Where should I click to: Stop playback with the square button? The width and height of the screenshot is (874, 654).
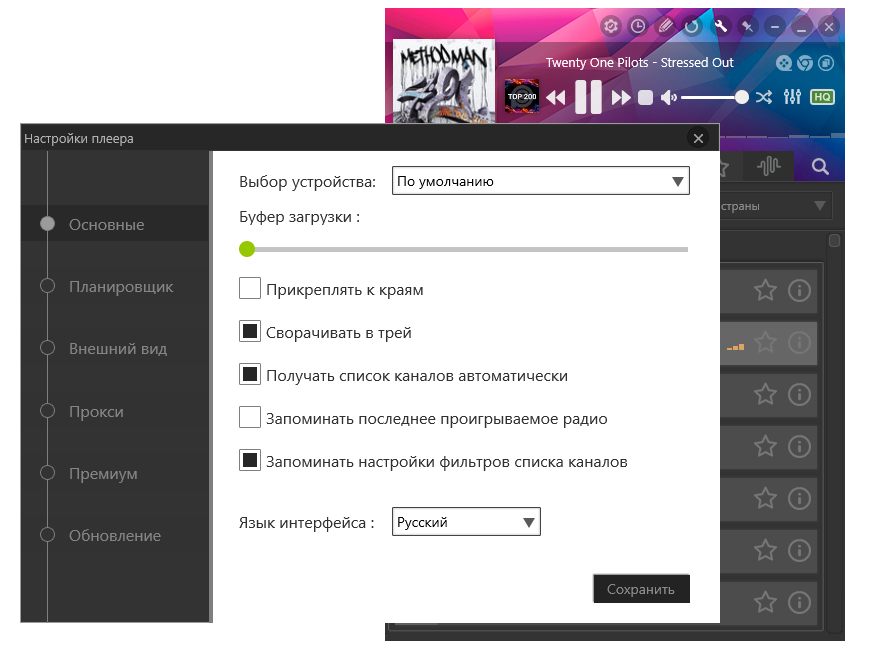[645, 98]
